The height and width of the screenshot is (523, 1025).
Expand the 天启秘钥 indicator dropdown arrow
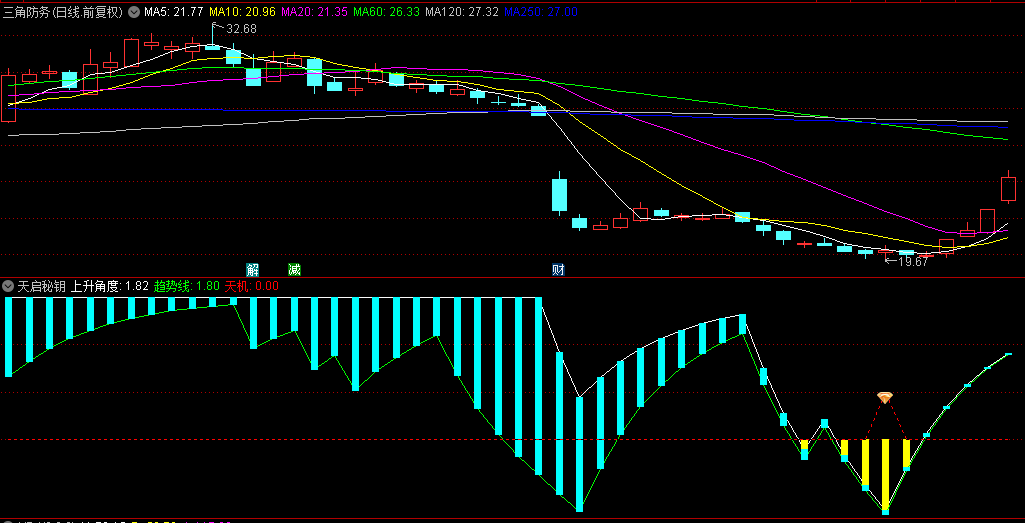pyautogui.click(x=8, y=286)
